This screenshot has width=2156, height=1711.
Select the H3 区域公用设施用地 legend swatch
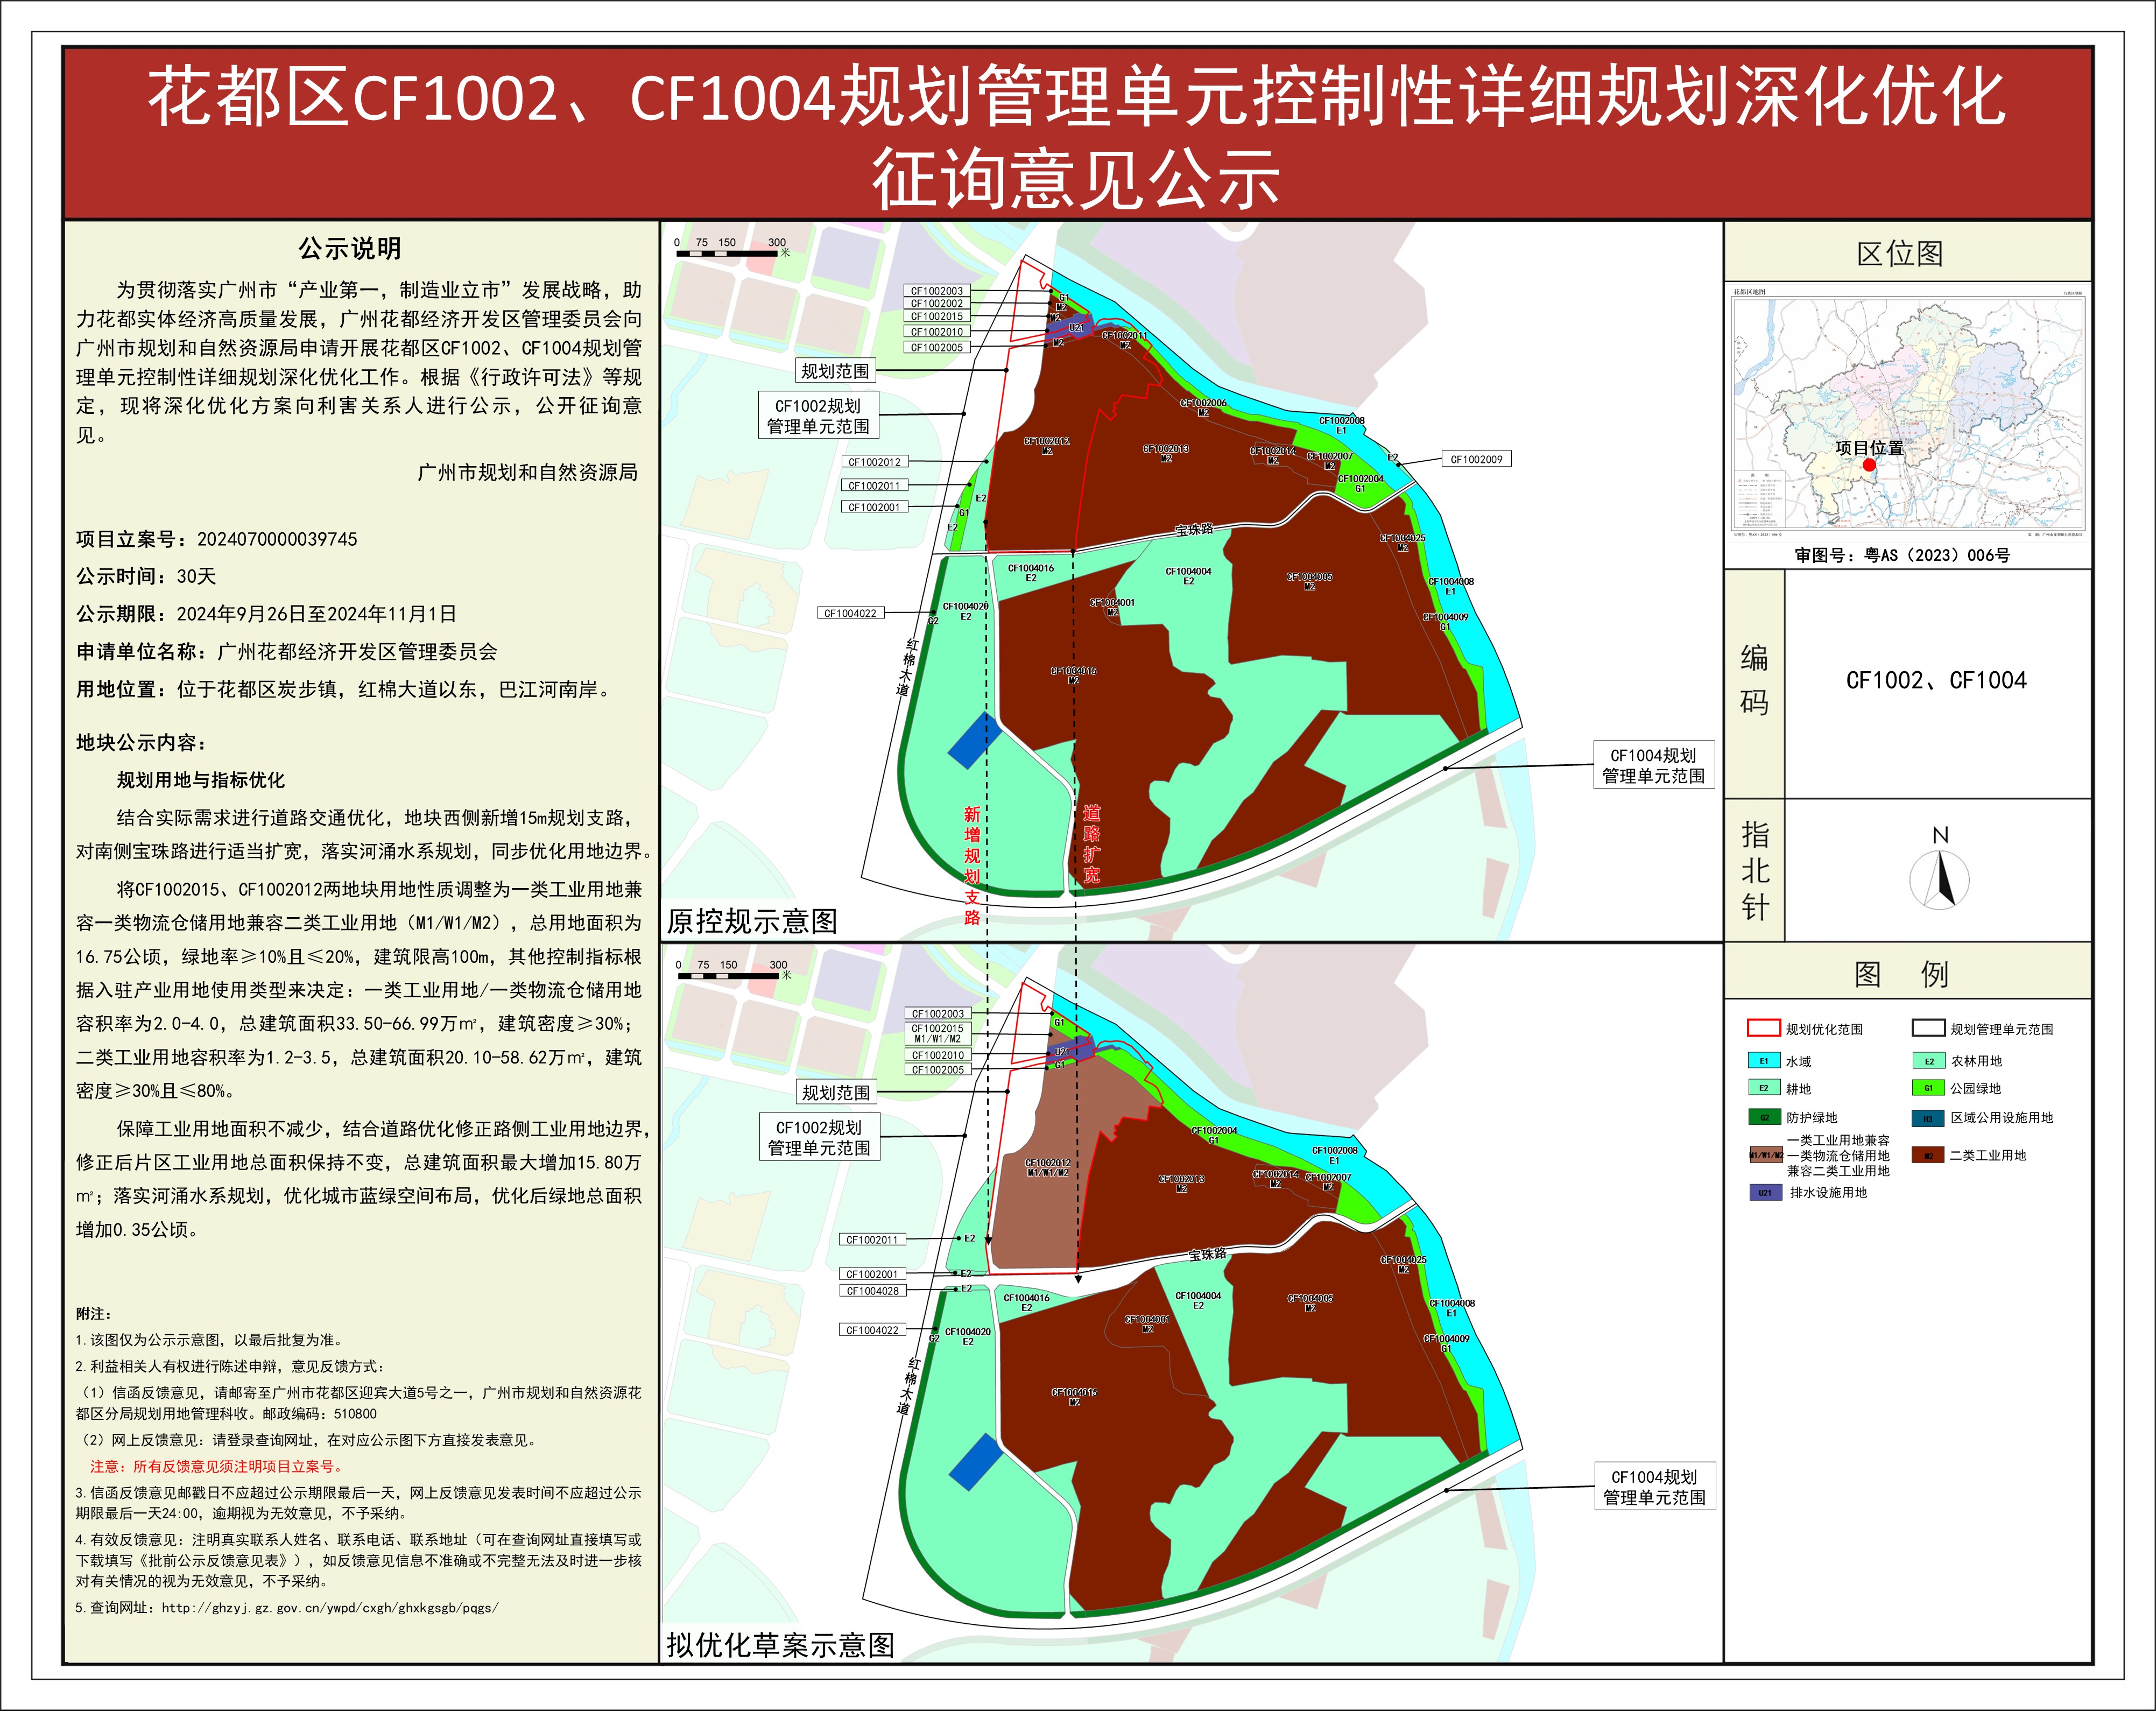point(1928,1118)
